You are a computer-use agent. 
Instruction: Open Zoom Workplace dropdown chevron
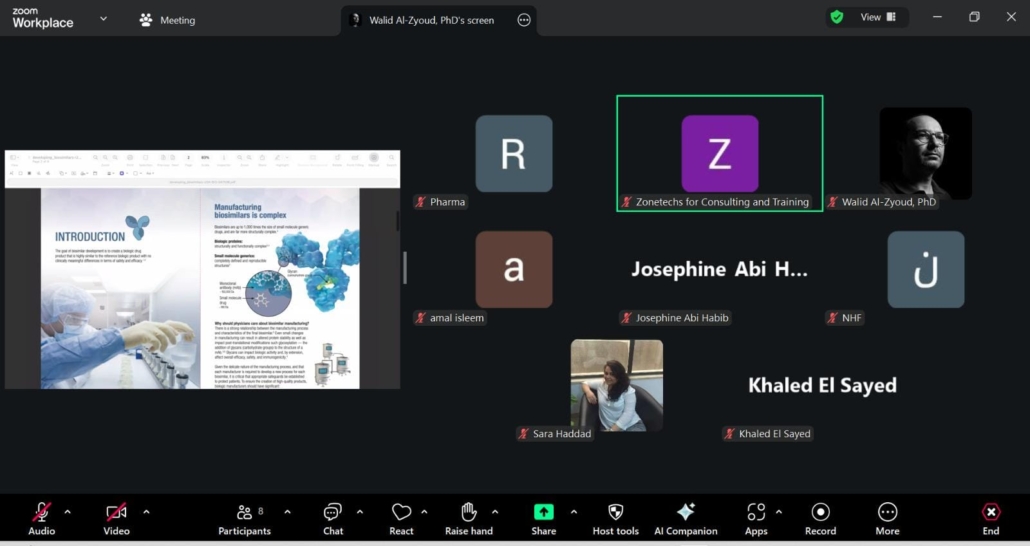click(x=103, y=19)
